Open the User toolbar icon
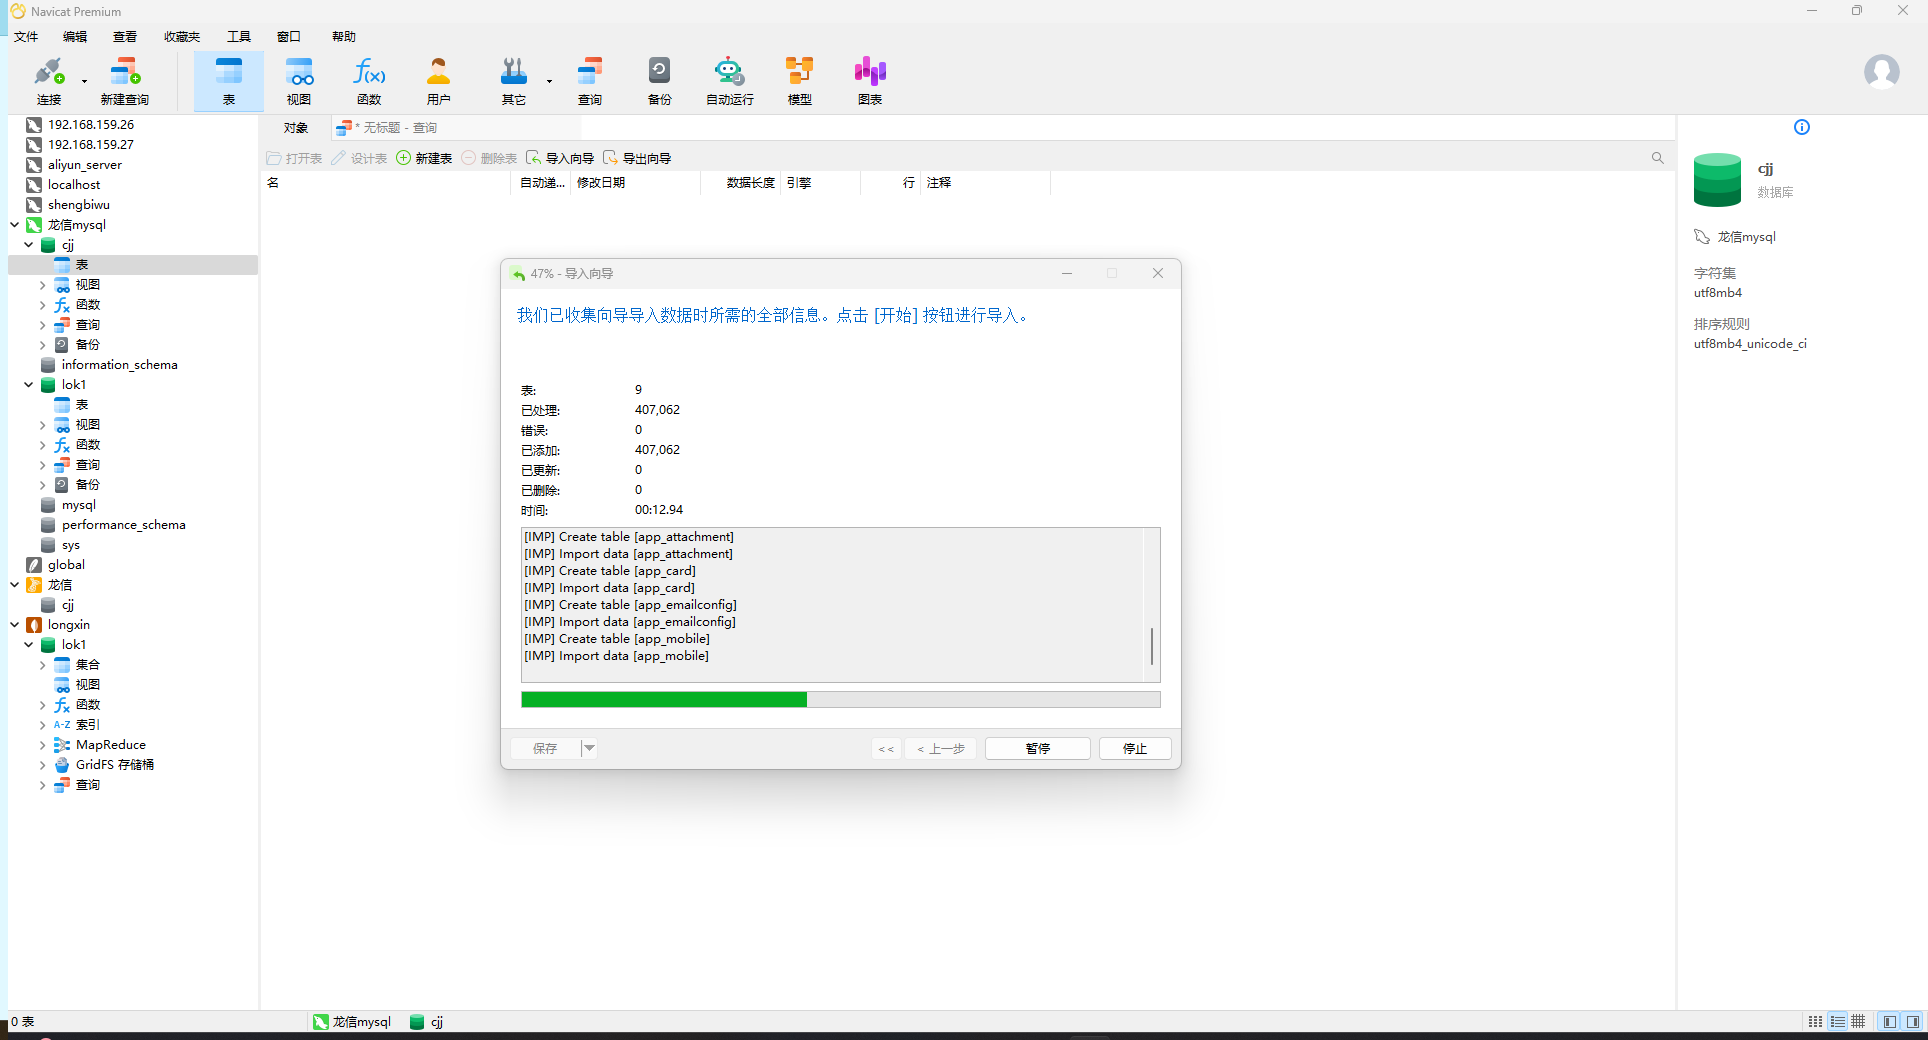 (x=439, y=81)
